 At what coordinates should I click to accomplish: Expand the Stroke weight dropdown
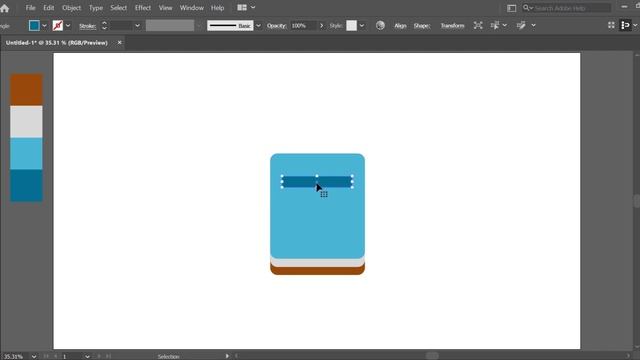coord(138,26)
